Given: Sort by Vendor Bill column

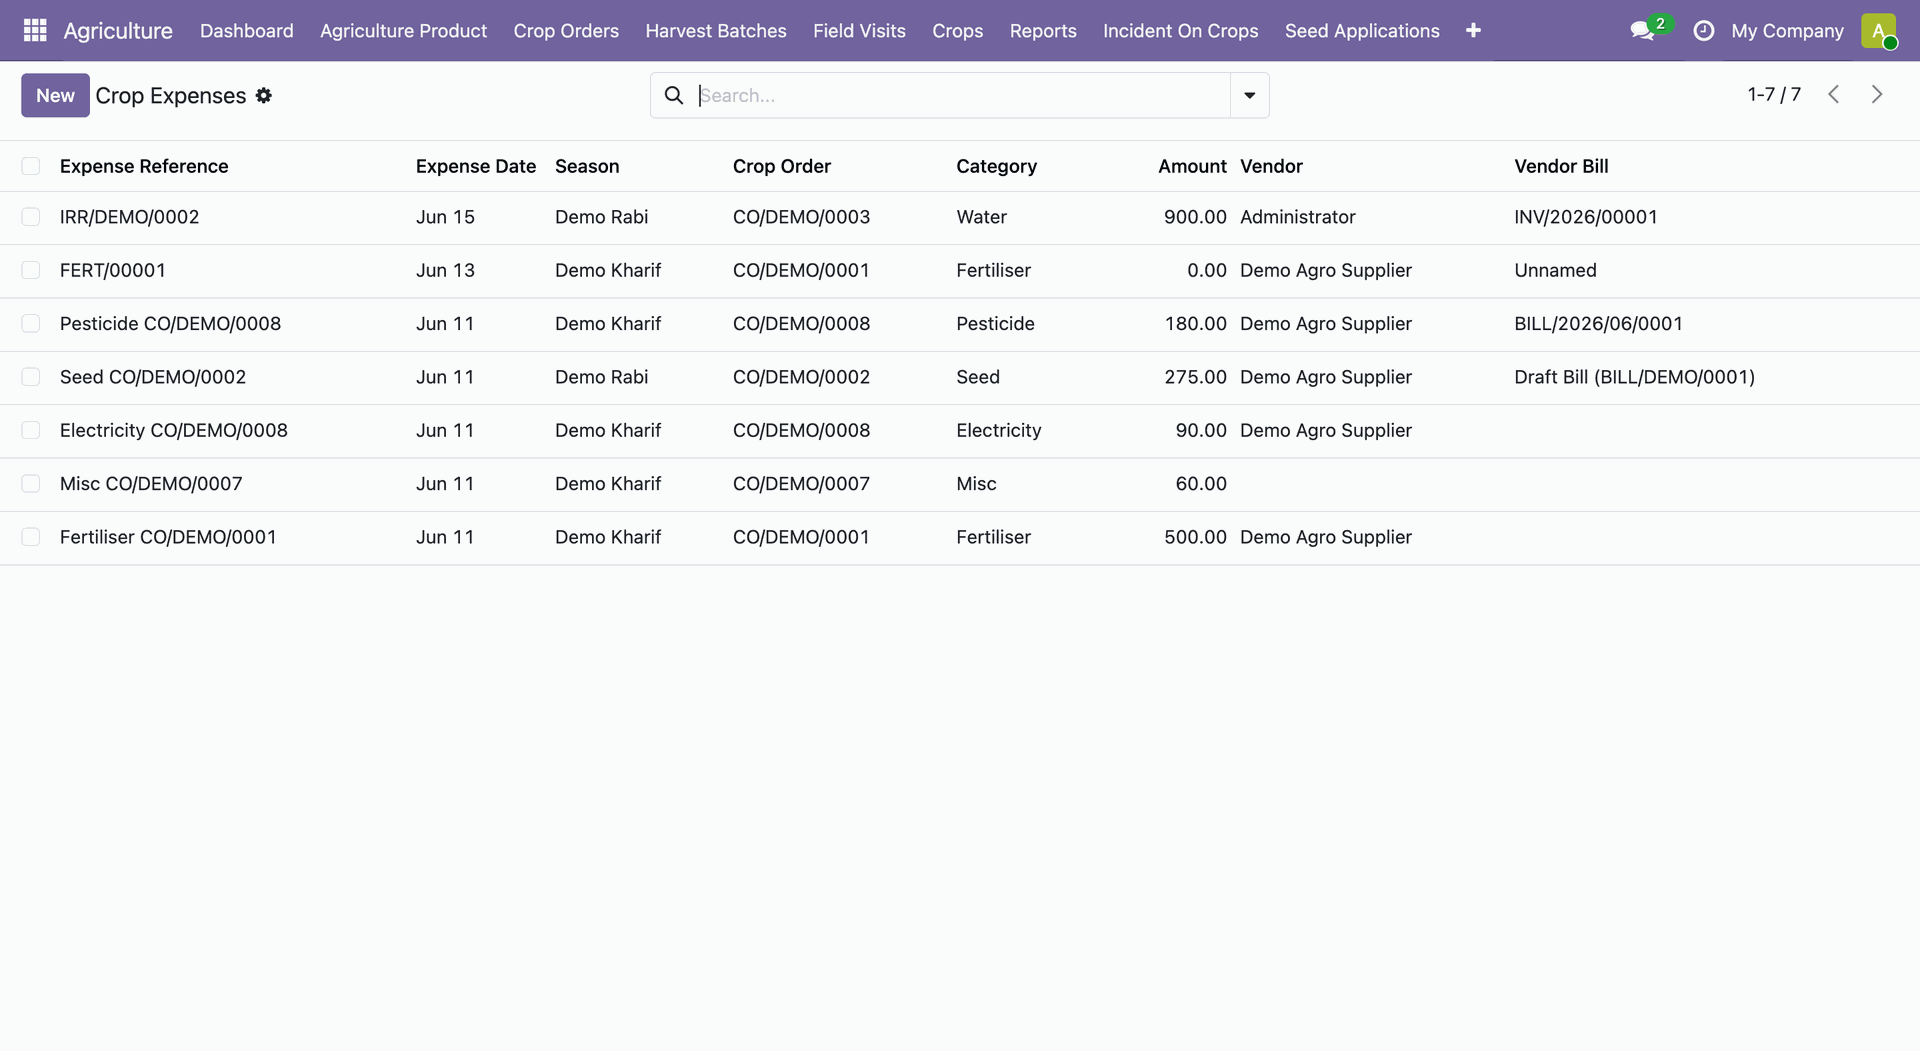Looking at the screenshot, I should (x=1561, y=166).
